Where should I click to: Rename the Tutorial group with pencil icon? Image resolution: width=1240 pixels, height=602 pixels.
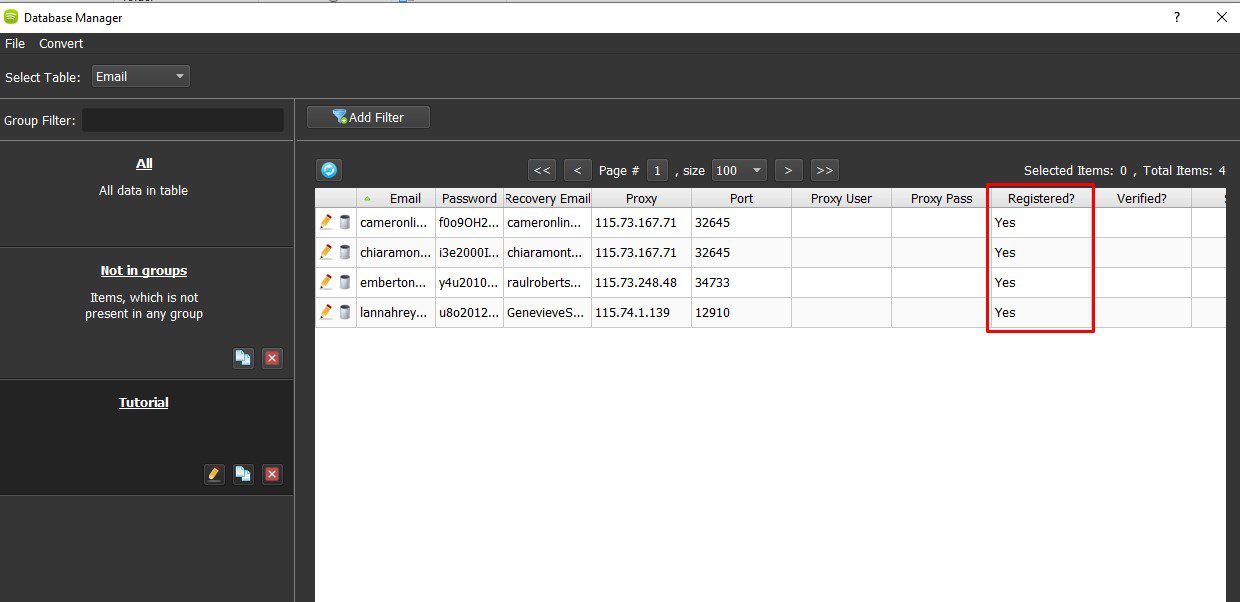click(214, 474)
